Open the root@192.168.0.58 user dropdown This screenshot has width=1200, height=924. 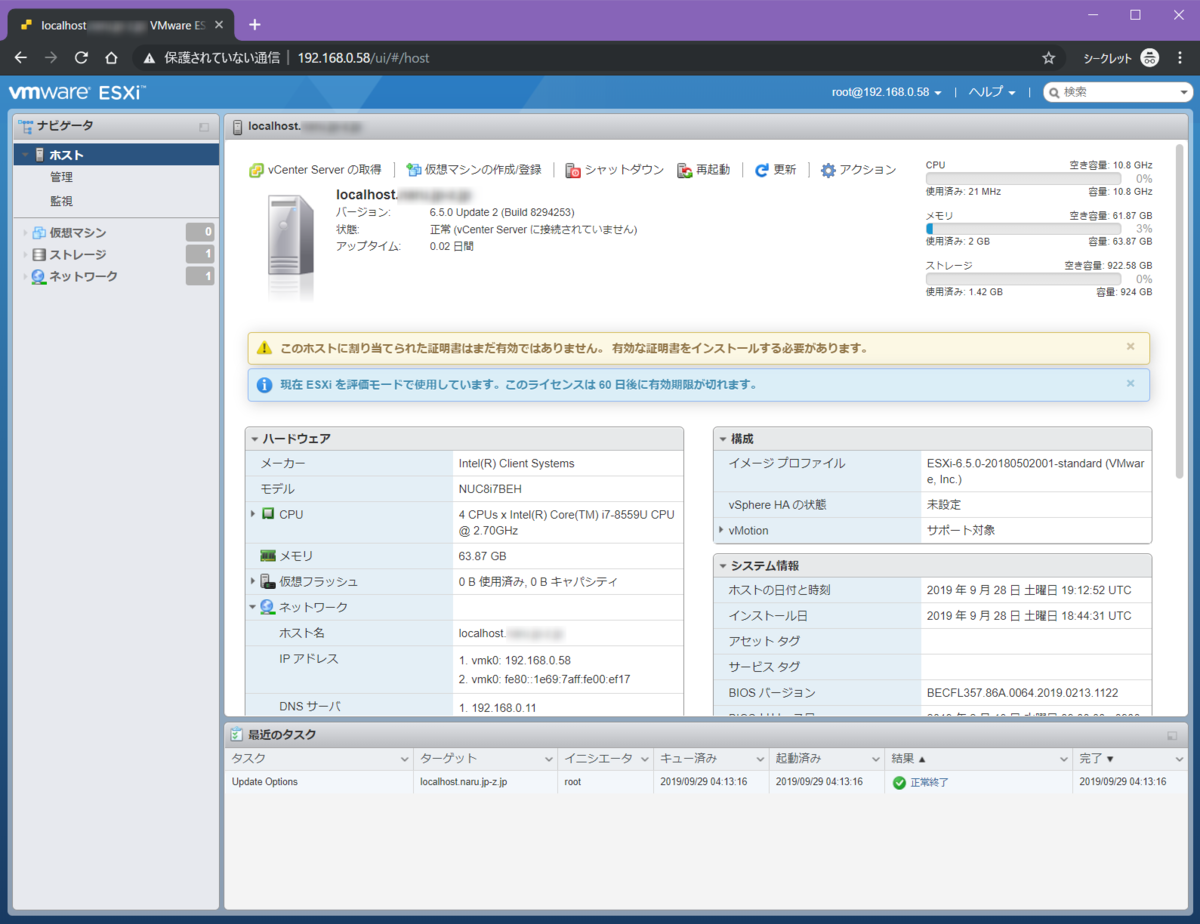click(x=887, y=92)
